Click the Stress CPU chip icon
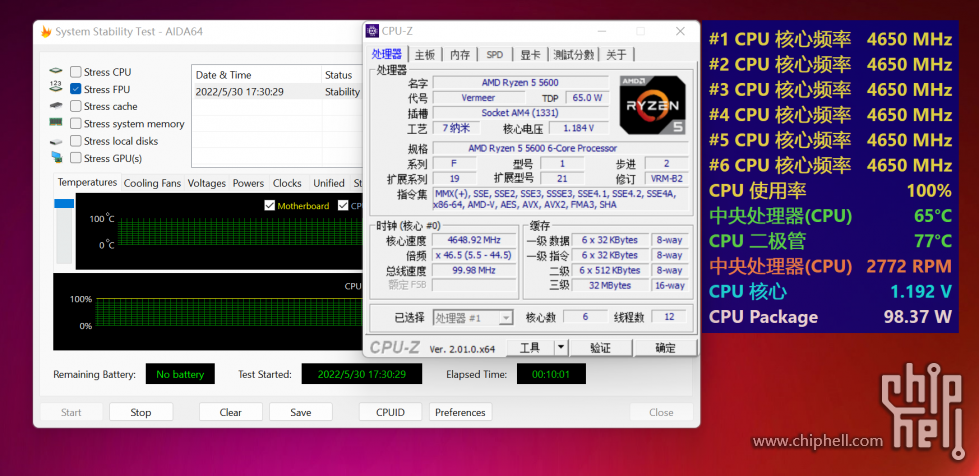Viewport: 979px width, 476px height. click(x=56, y=72)
